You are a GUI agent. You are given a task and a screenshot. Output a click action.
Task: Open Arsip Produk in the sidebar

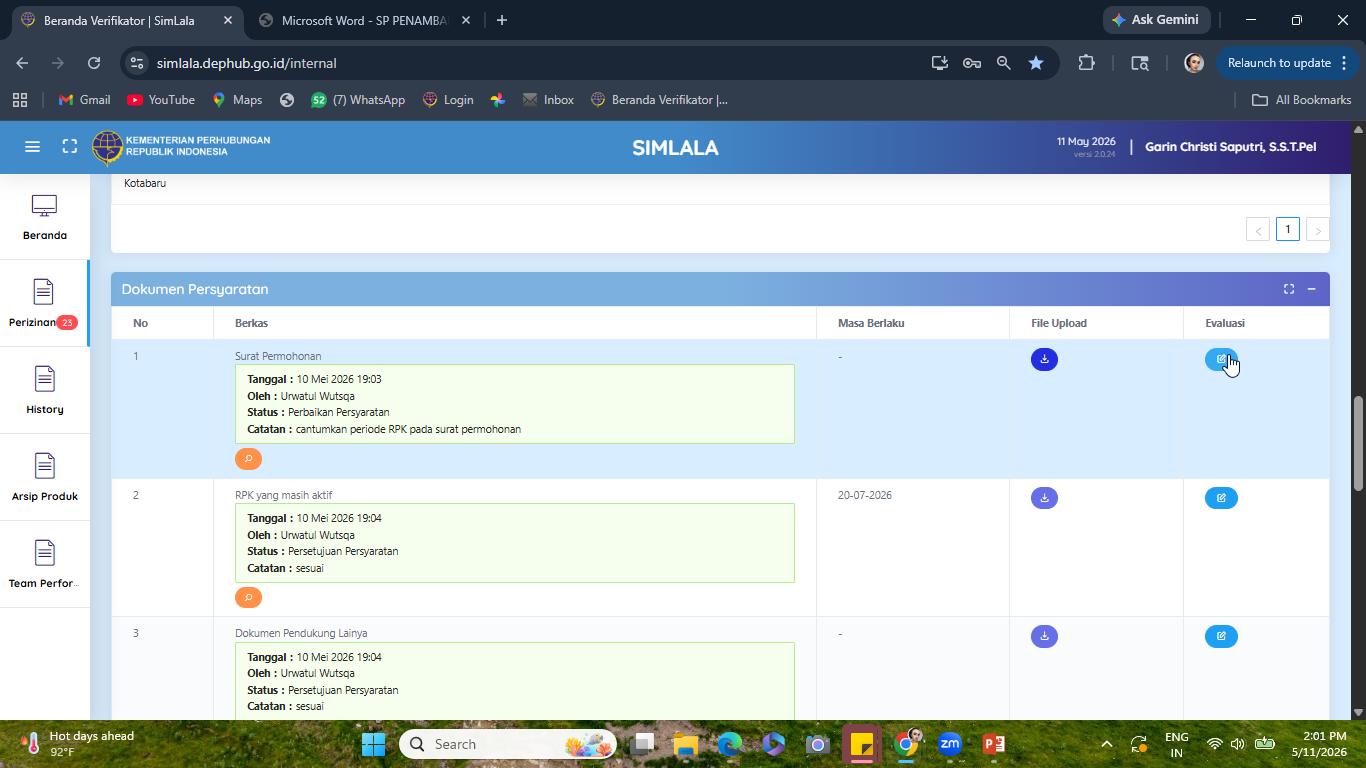pyautogui.click(x=44, y=477)
